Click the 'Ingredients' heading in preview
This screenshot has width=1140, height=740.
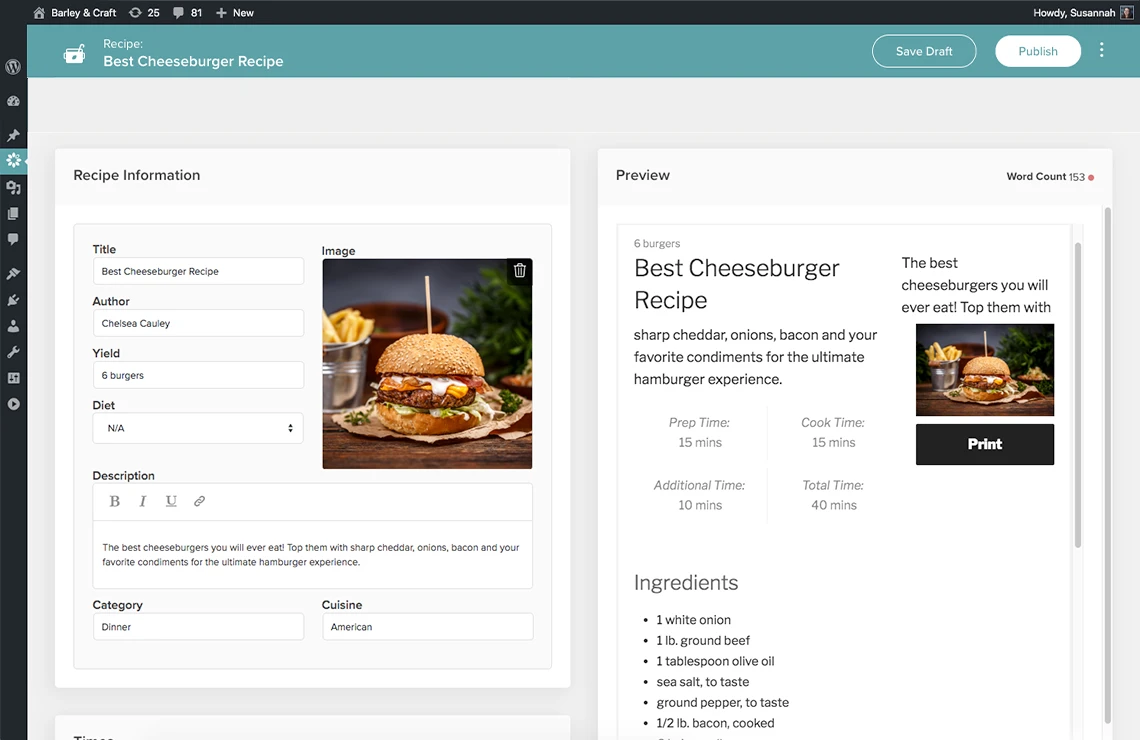click(x=686, y=583)
